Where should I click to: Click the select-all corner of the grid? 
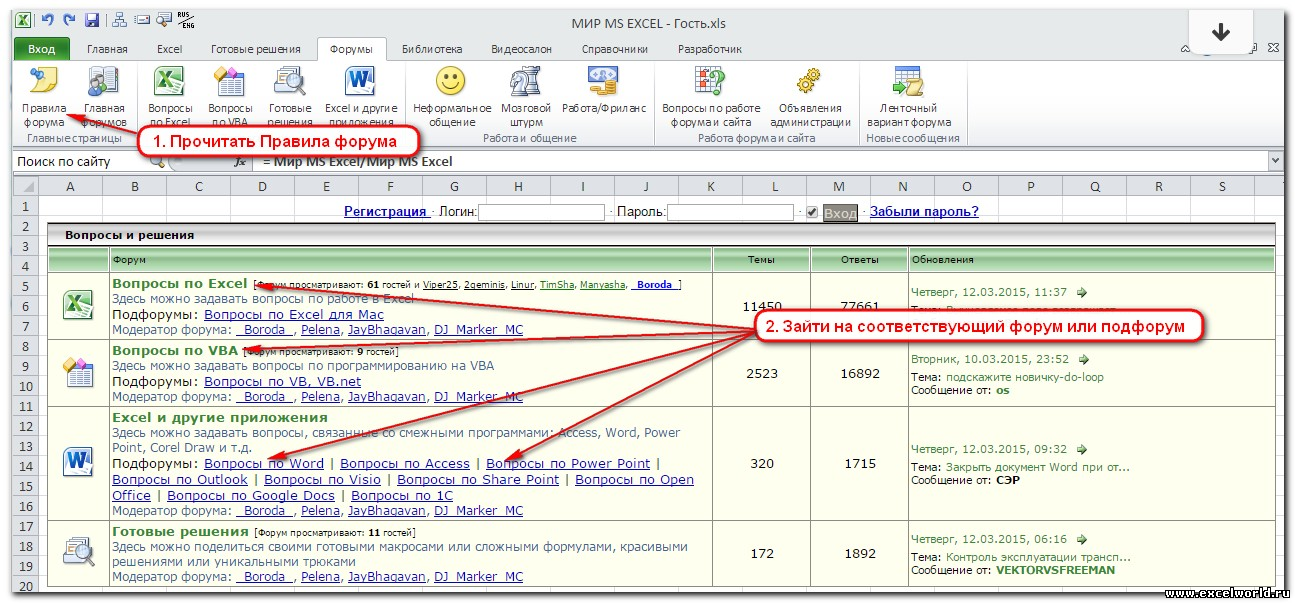tap(26, 186)
